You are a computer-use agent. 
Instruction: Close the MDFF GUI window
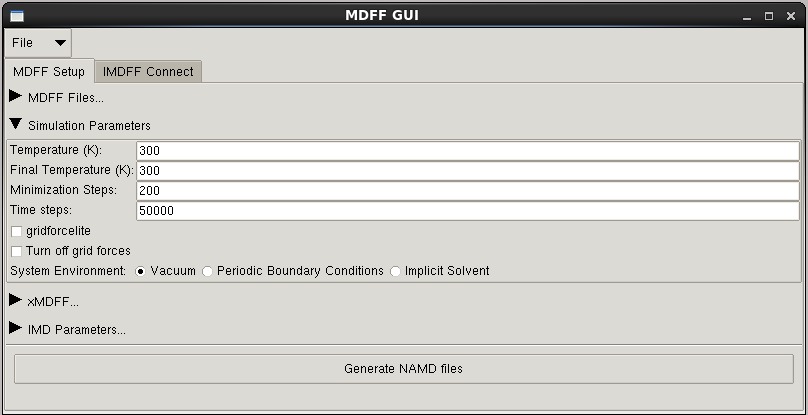tap(789, 17)
